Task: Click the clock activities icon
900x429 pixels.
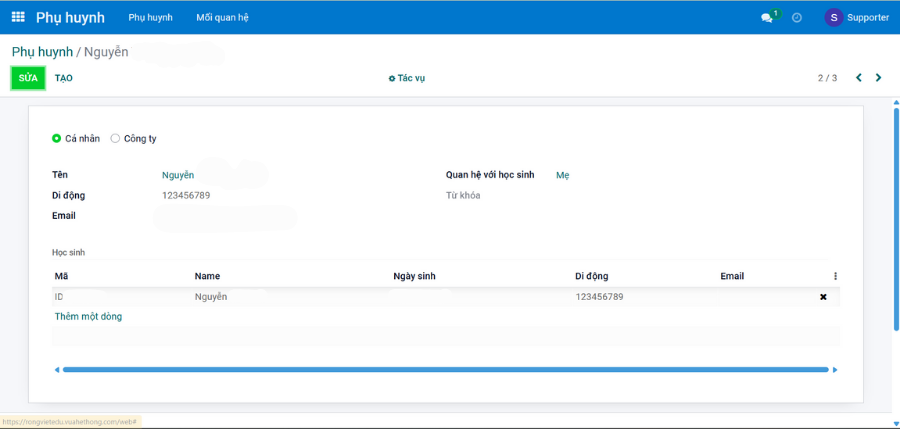Action: [797, 18]
